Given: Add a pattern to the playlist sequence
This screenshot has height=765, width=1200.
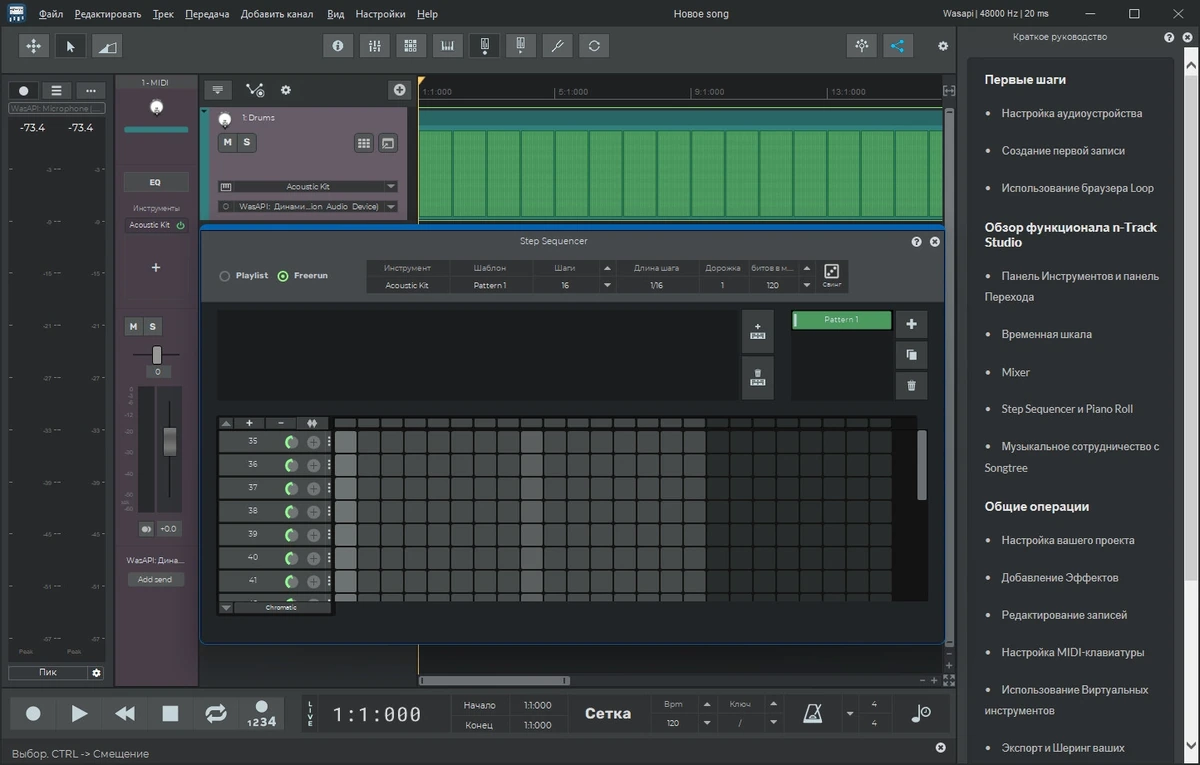Looking at the screenshot, I should [x=757, y=329].
